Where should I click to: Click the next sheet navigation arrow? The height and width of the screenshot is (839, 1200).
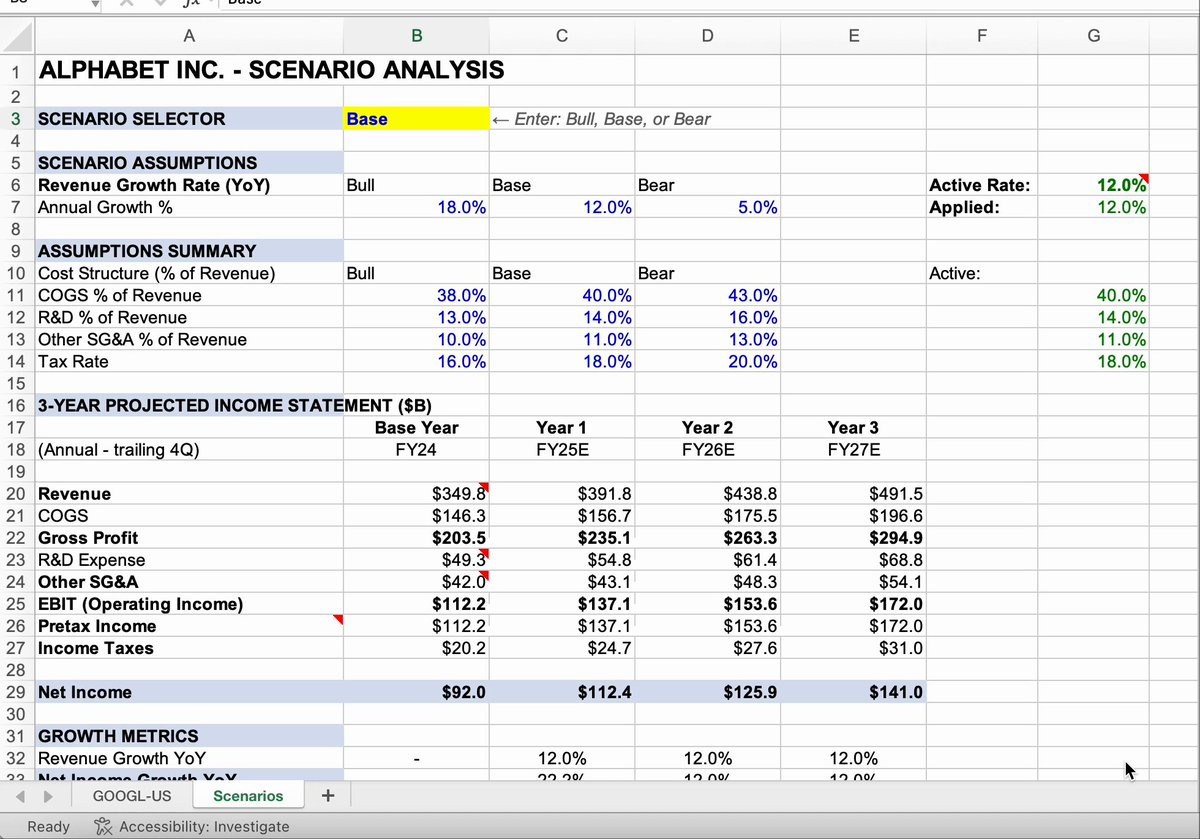[47, 797]
